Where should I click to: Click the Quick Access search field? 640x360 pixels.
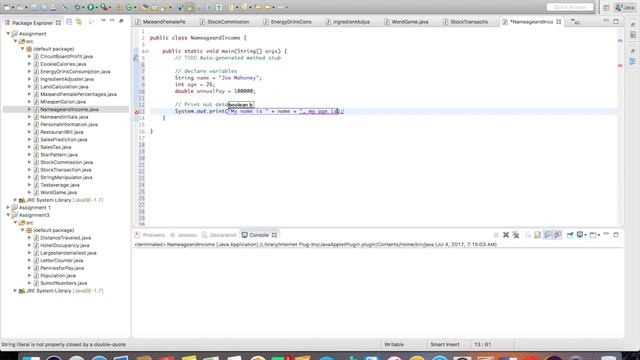[x=569, y=7]
